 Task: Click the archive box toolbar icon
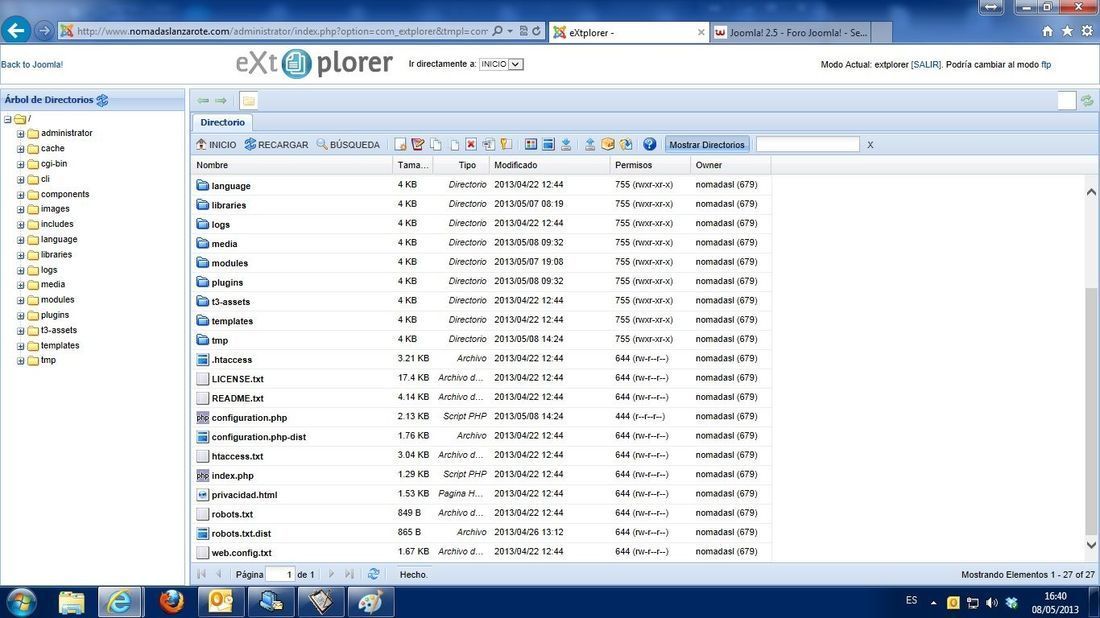coord(608,145)
